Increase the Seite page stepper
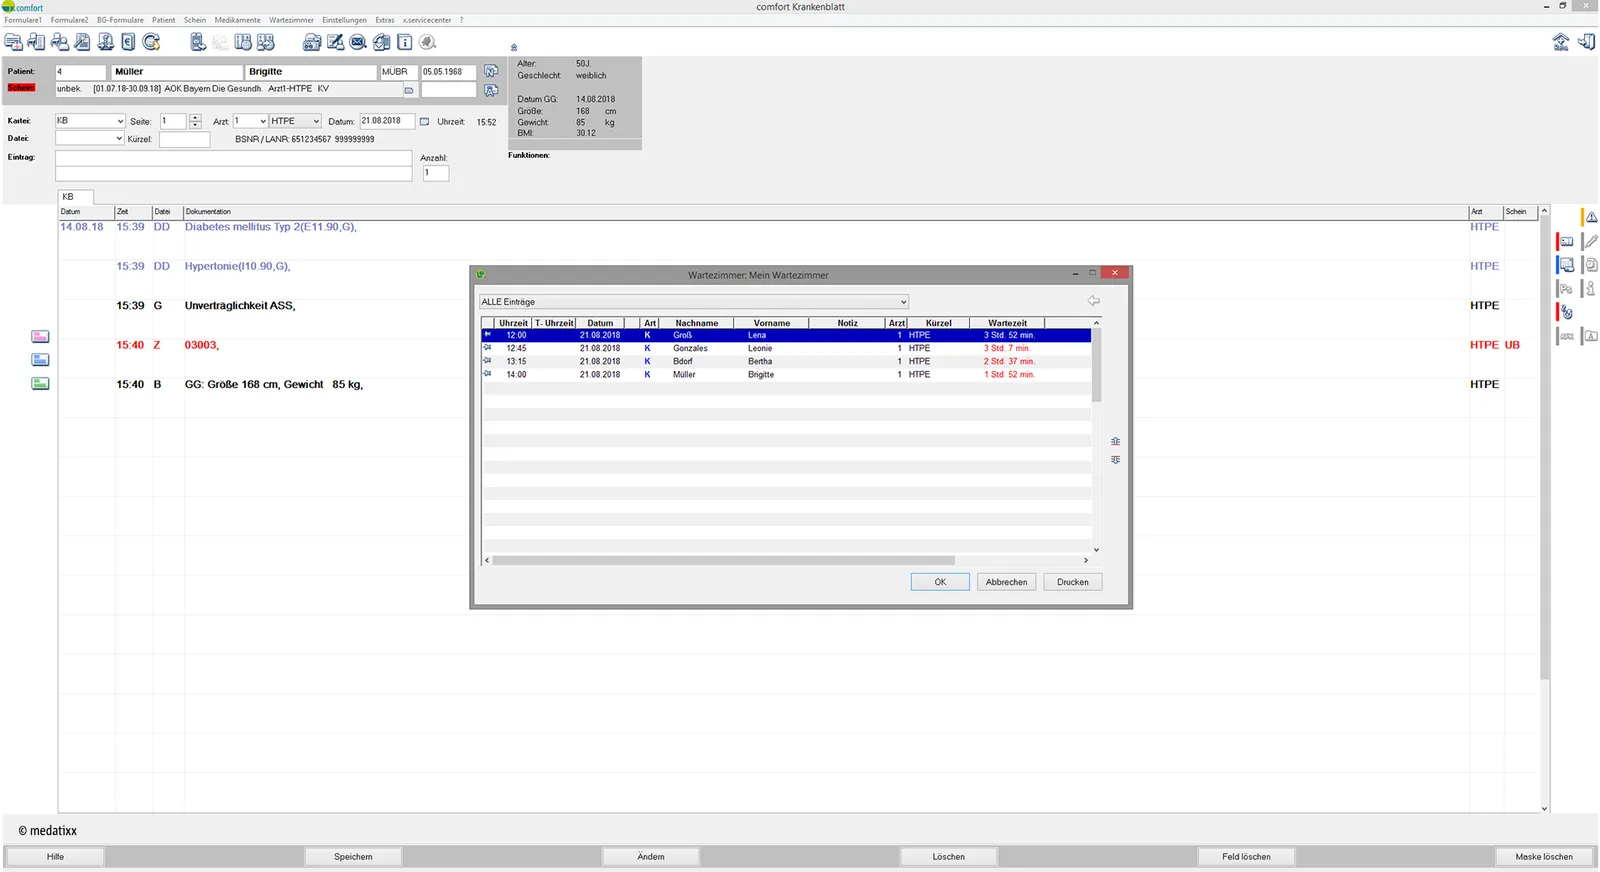The width and height of the screenshot is (1600, 872). pos(195,118)
